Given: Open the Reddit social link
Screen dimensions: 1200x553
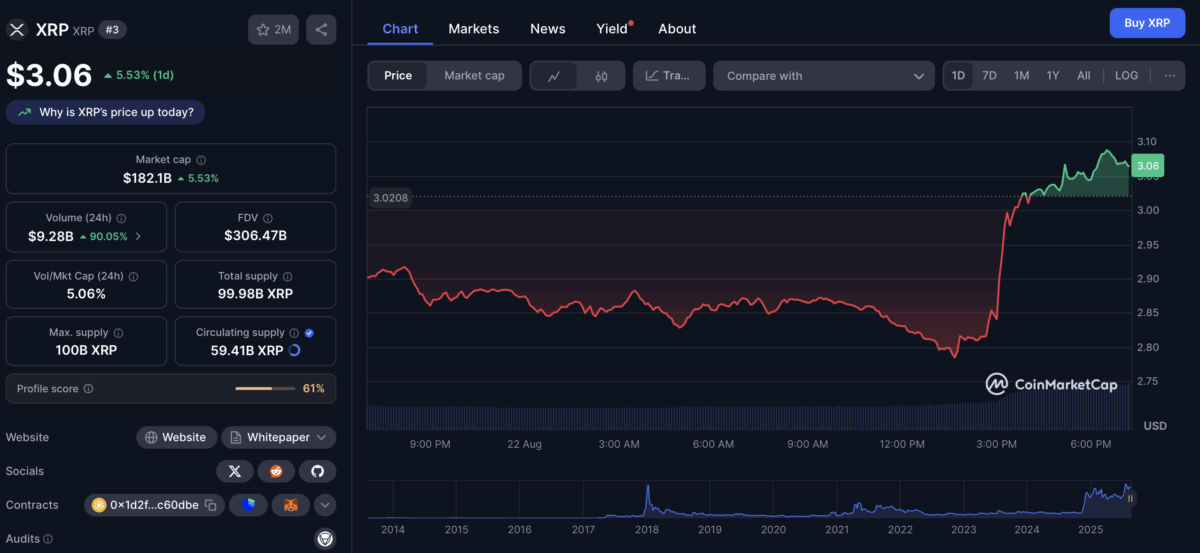Looking at the screenshot, I should click(276, 471).
